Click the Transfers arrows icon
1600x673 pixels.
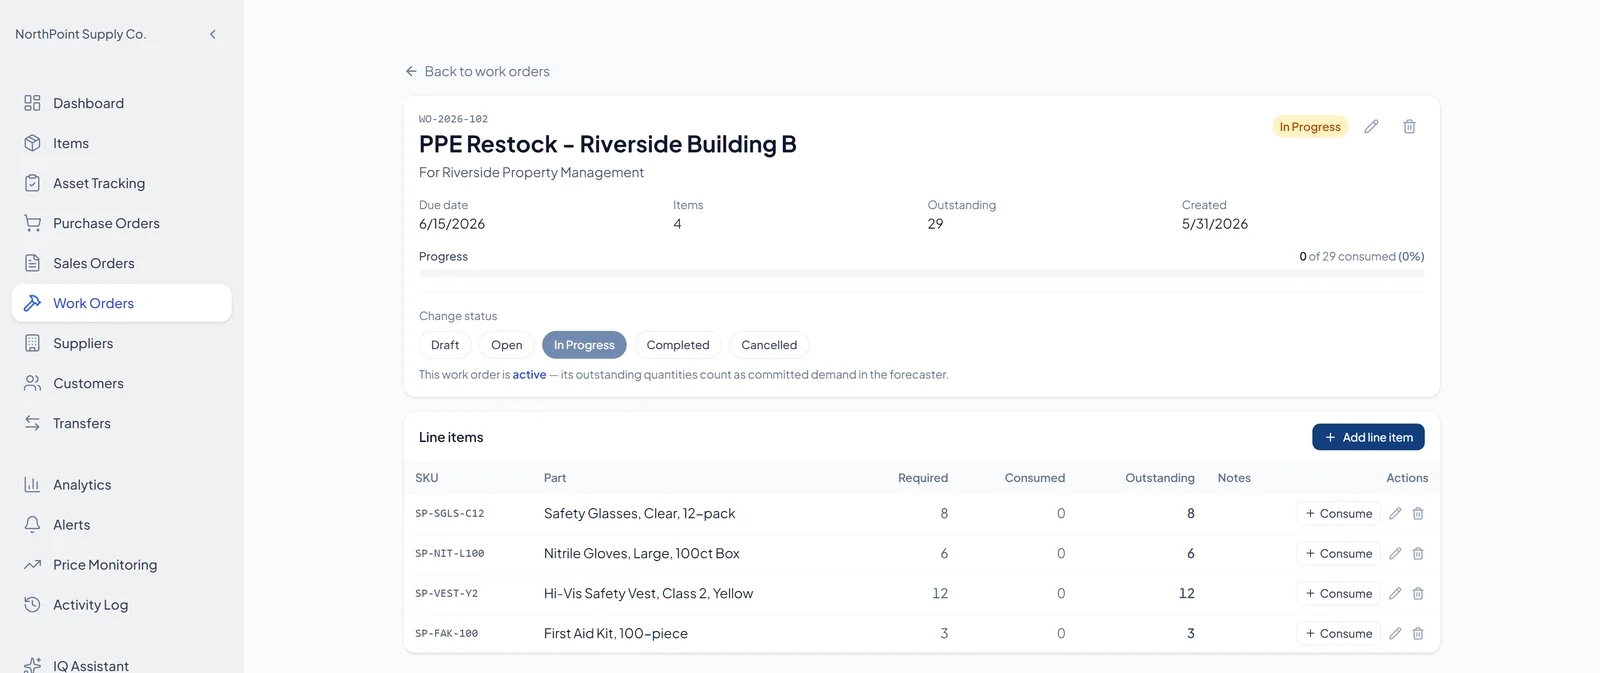(x=32, y=423)
